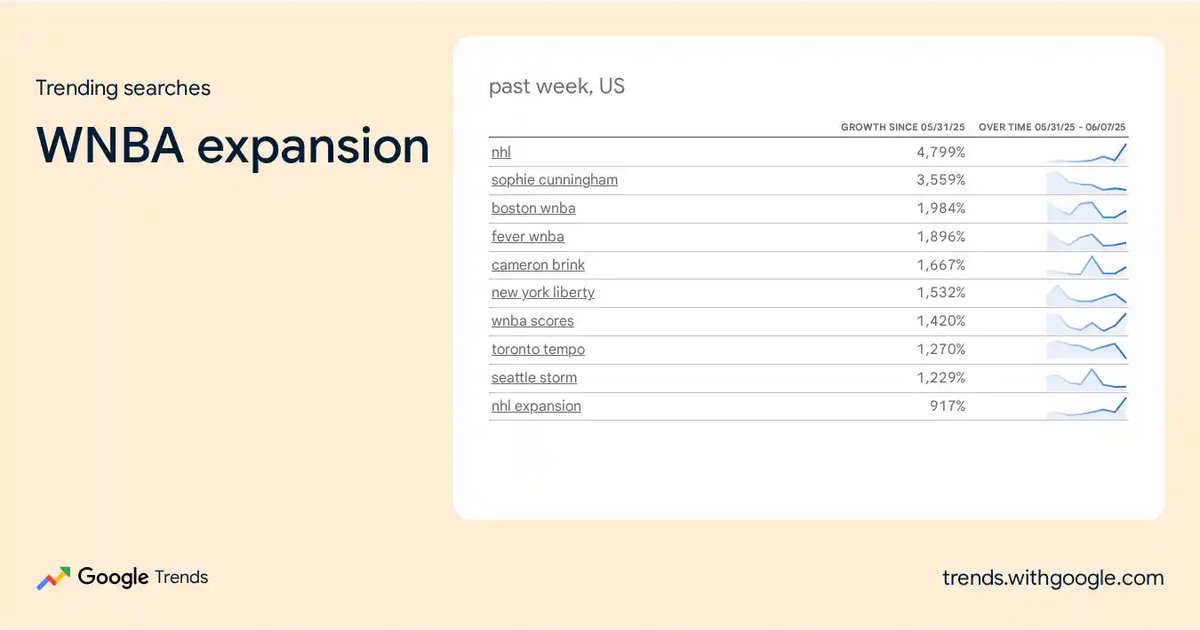Select the boston wnba link
Viewport: 1200px width, 630px height.
tap(533, 208)
